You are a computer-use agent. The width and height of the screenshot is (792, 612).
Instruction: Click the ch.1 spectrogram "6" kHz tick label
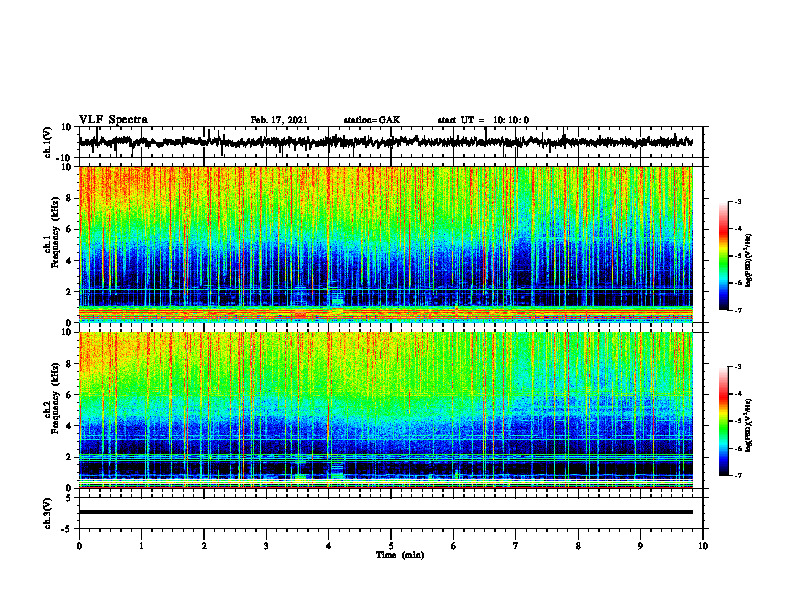pyautogui.click(x=70, y=229)
